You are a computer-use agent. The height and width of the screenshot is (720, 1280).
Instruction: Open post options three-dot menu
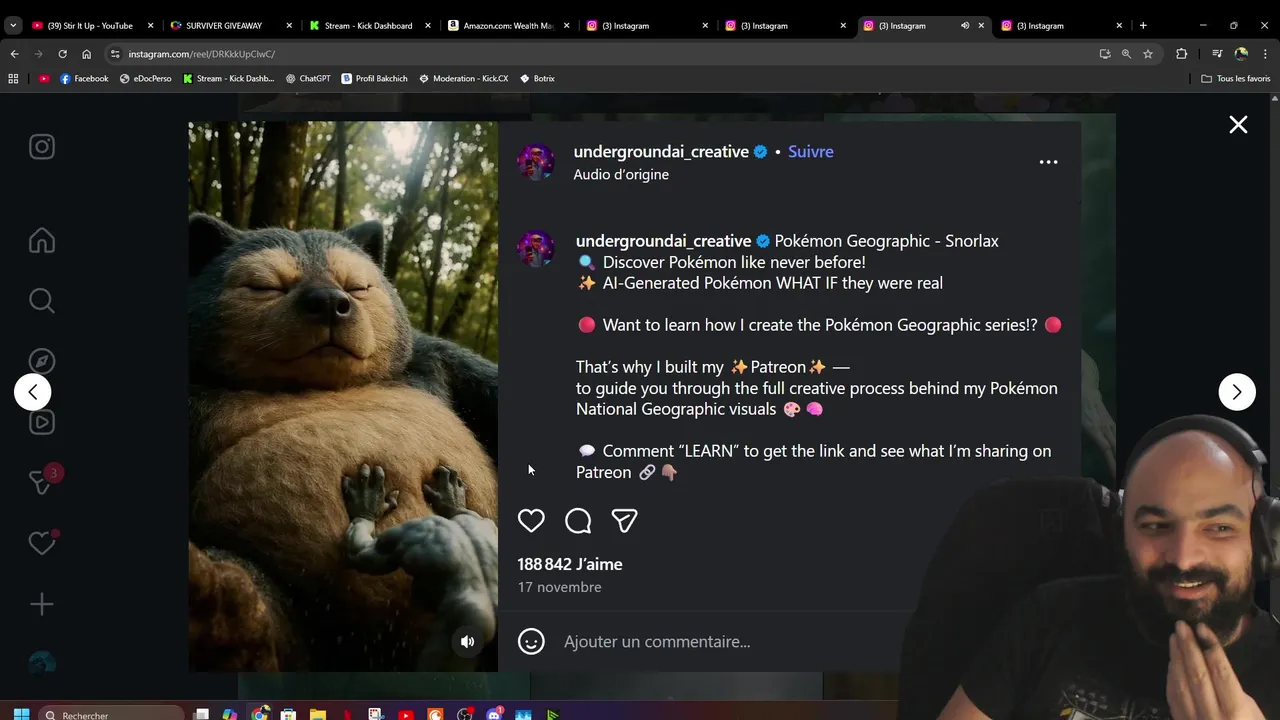click(1048, 162)
